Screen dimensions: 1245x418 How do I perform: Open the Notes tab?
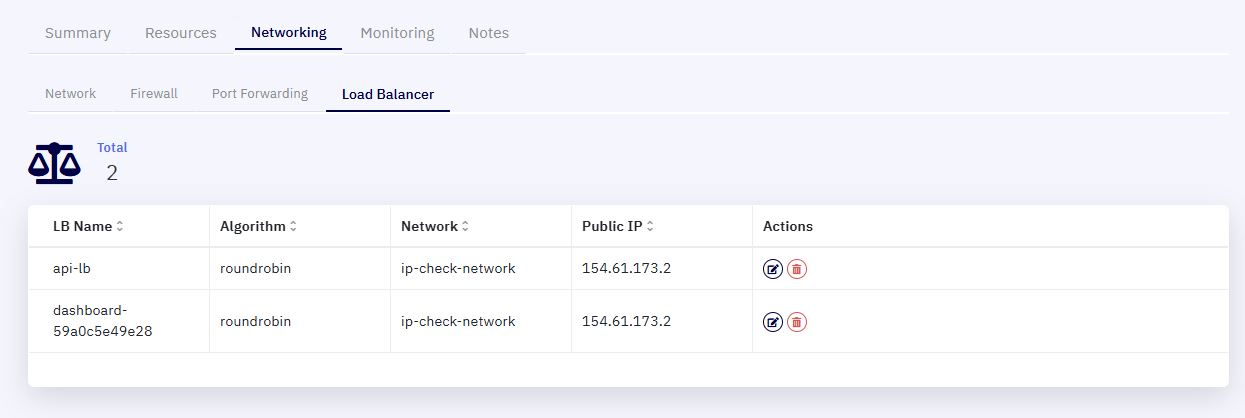pos(489,33)
